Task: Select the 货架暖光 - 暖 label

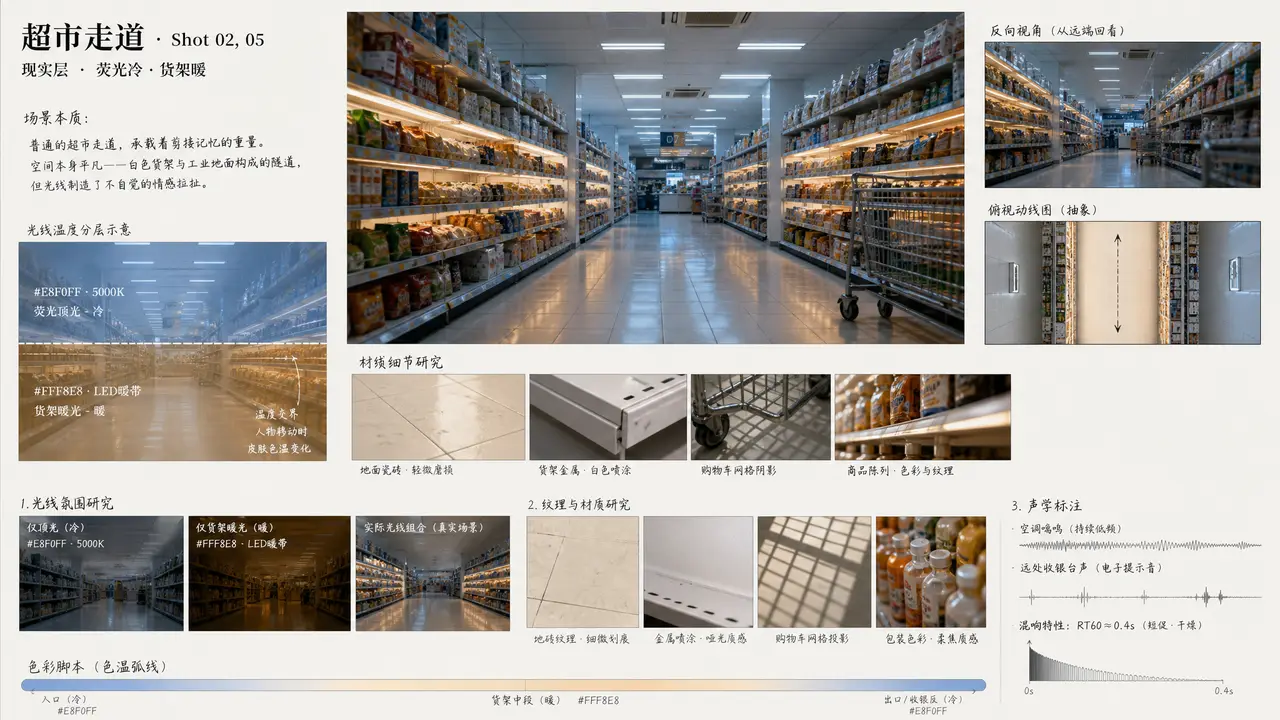Action: coord(69,410)
